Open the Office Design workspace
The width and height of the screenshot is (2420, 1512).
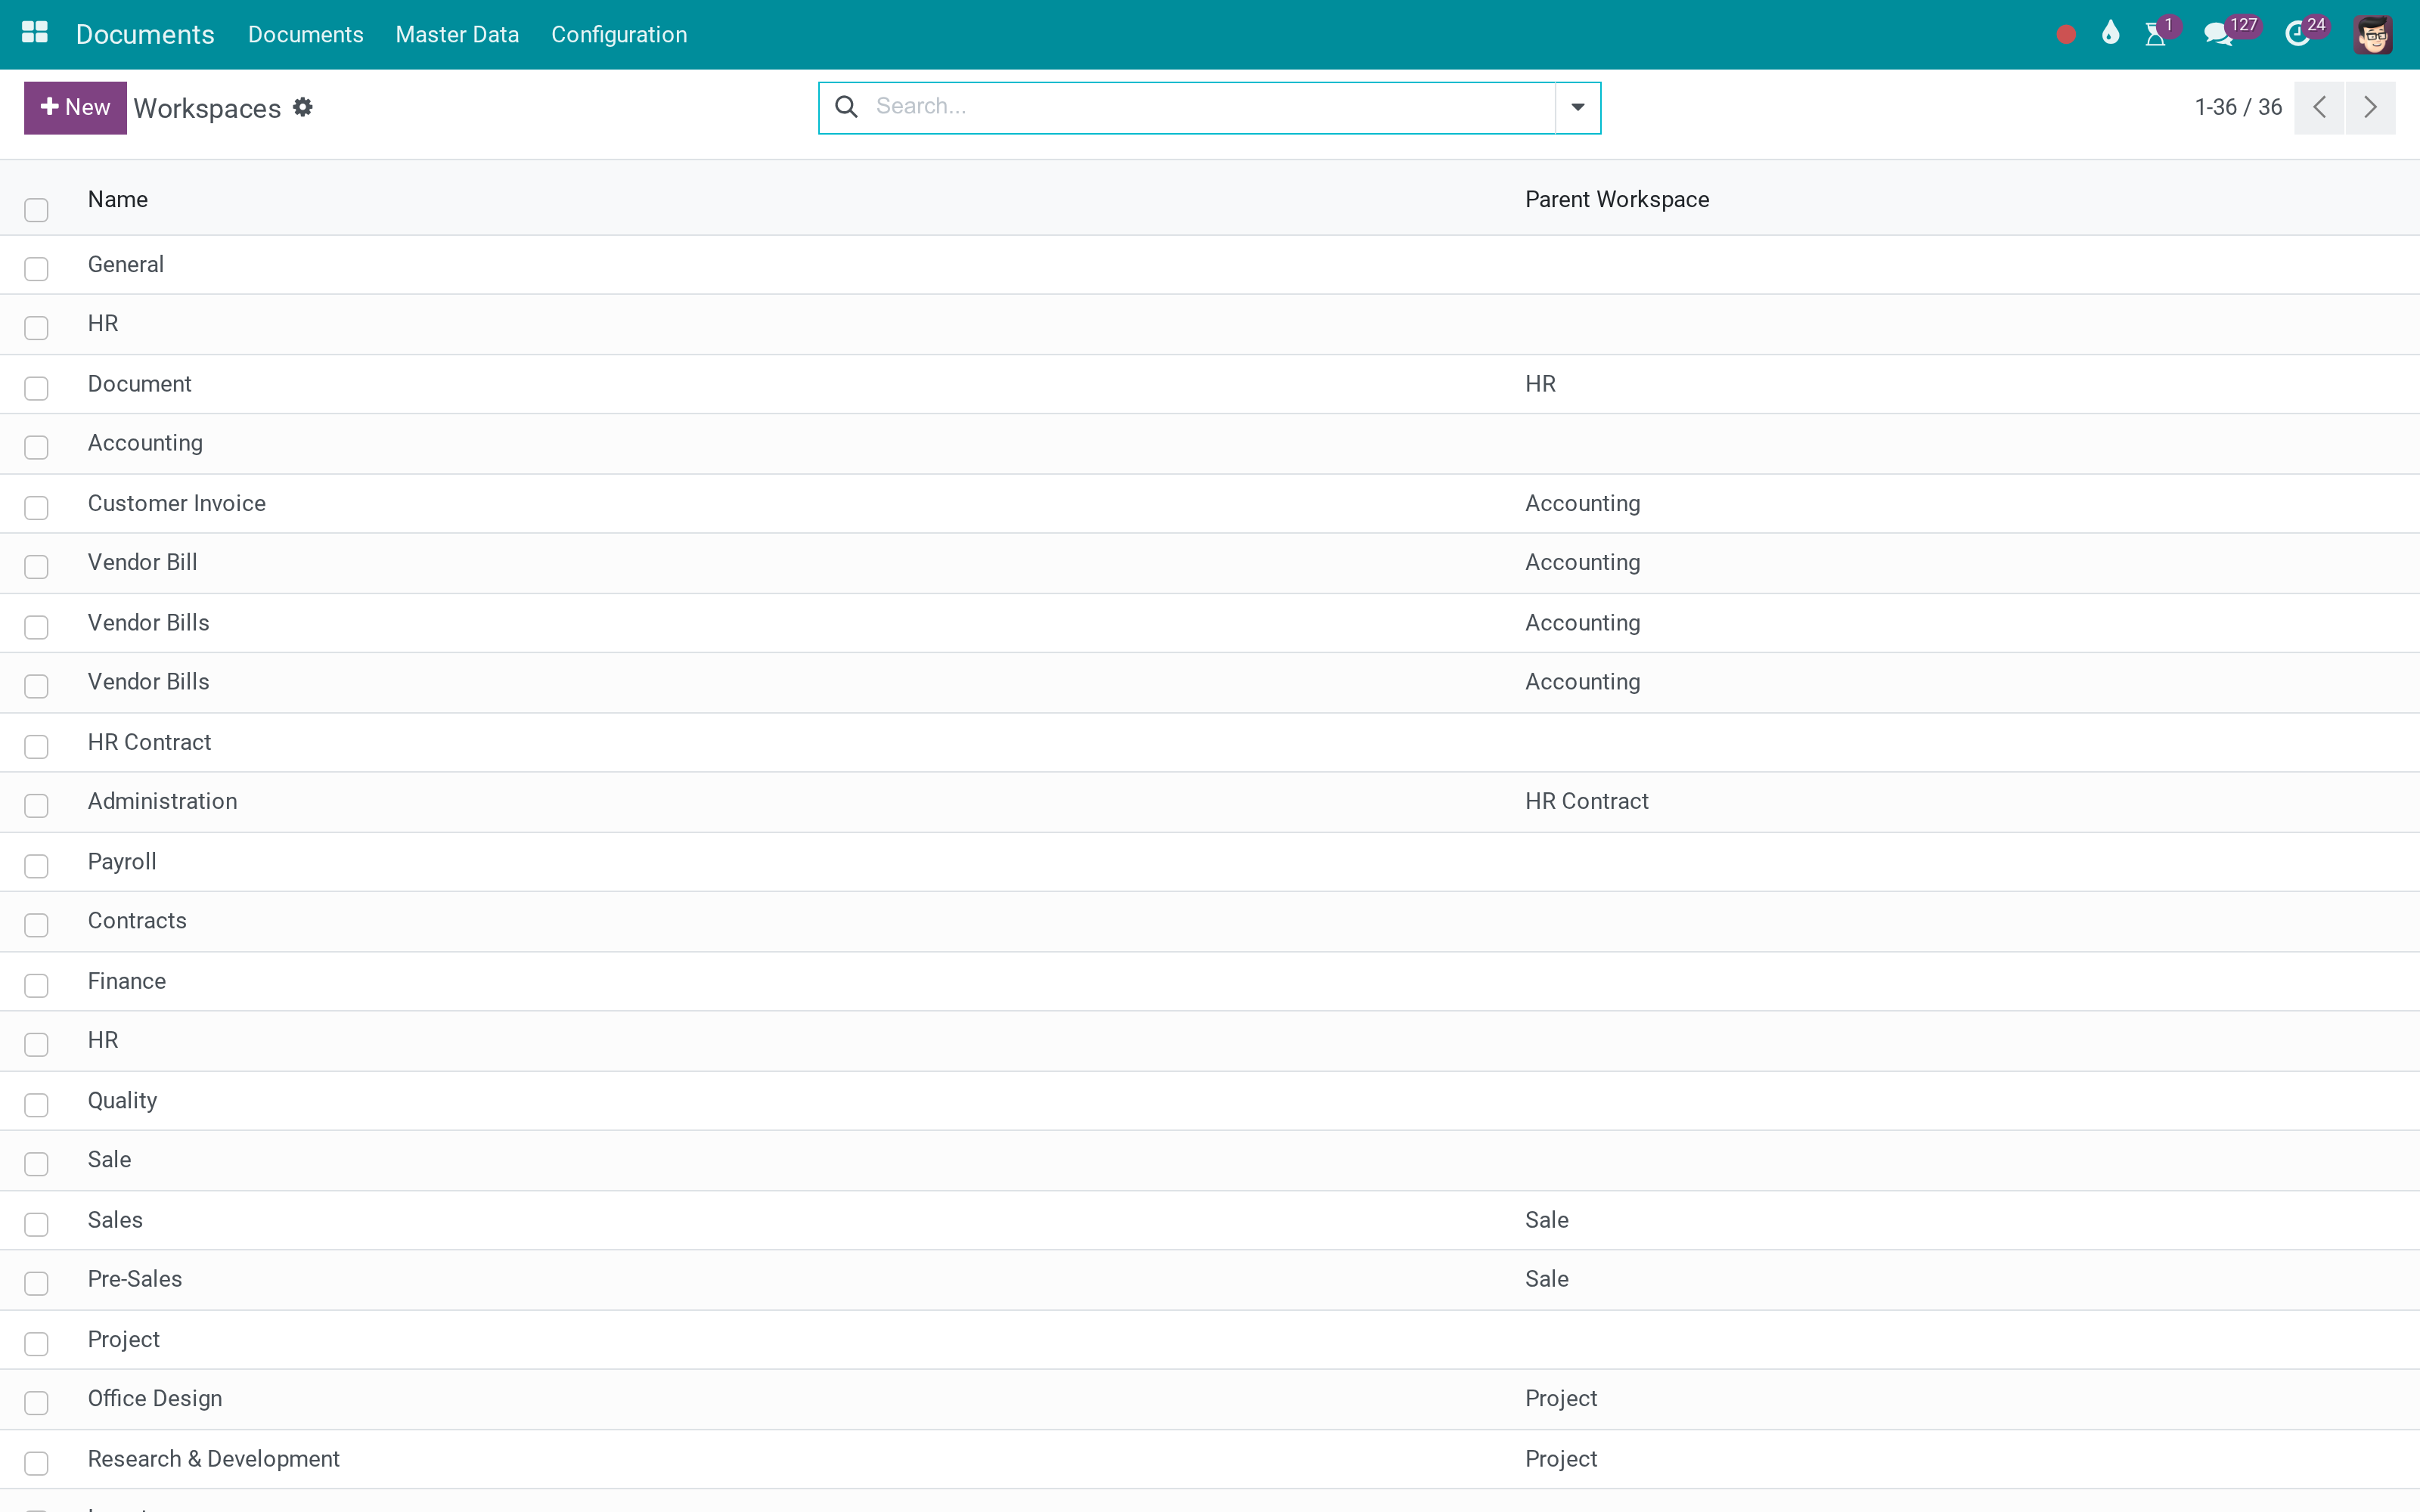tap(155, 1398)
